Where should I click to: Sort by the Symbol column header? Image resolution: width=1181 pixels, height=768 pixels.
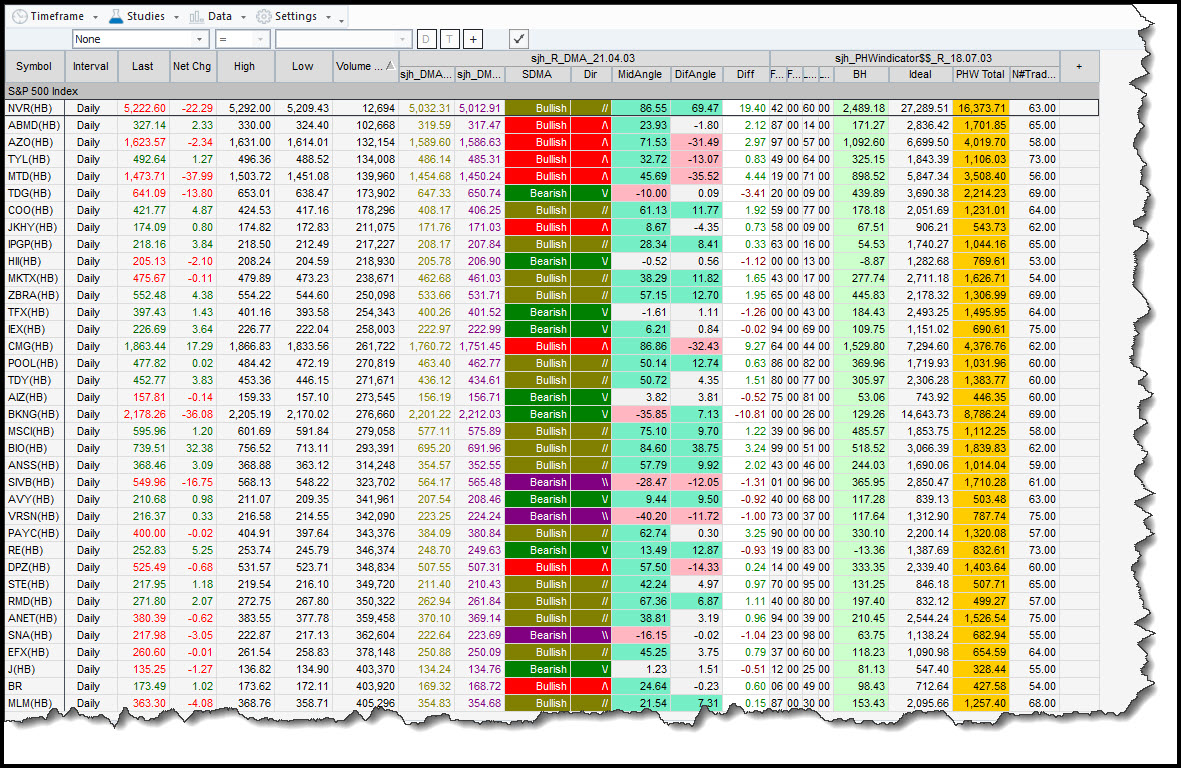pos(34,66)
